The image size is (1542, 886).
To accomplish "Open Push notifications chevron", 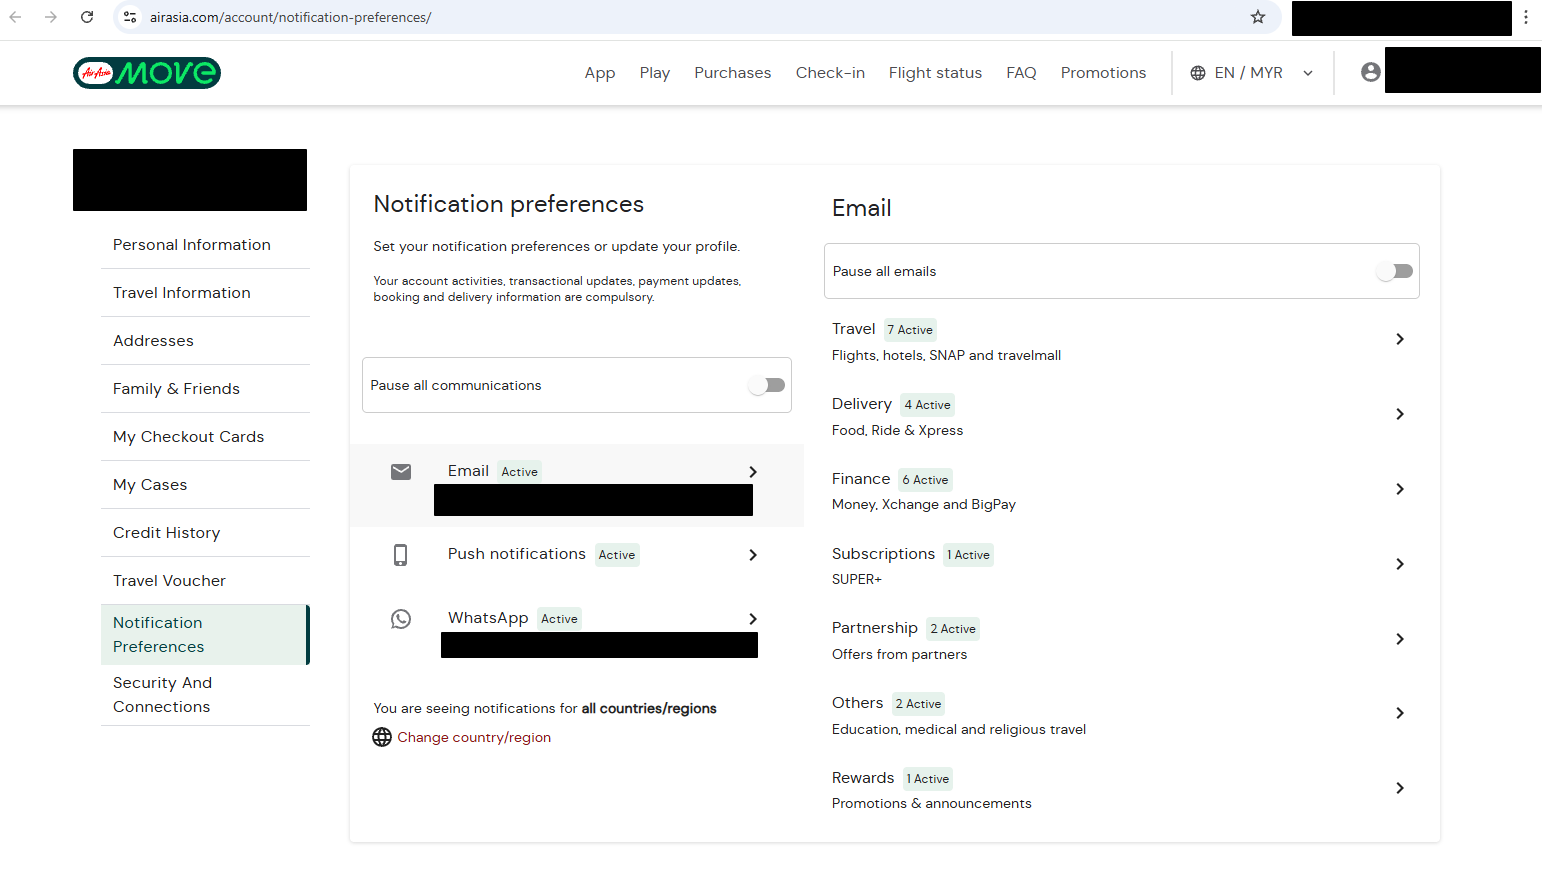I will [x=753, y=555].
